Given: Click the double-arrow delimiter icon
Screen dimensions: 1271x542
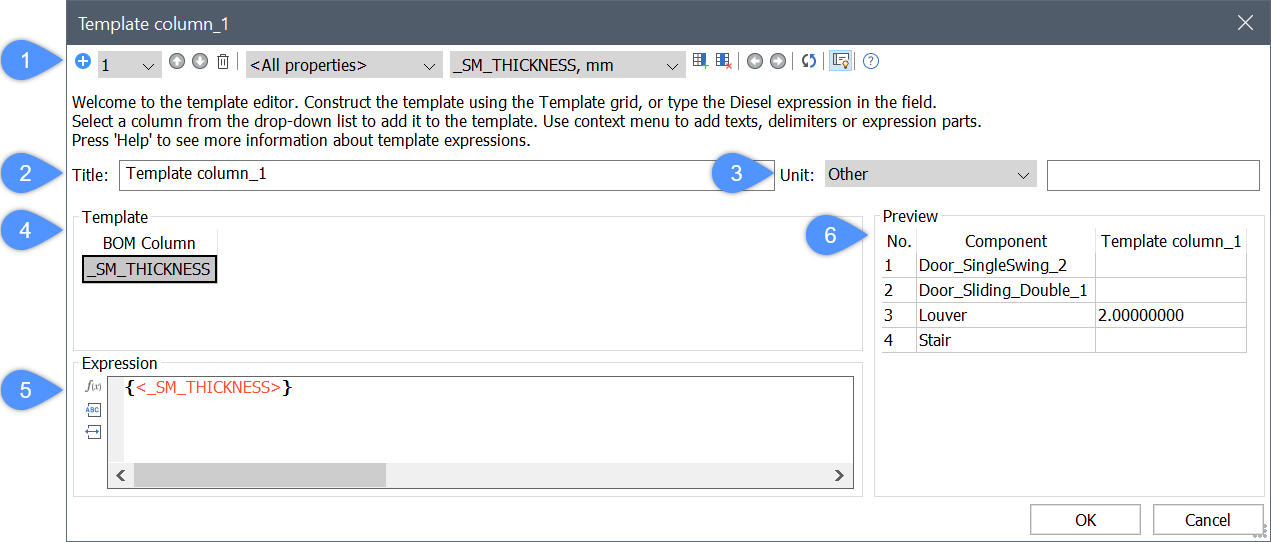Looking at the screenshot, I should coord(93,432).
